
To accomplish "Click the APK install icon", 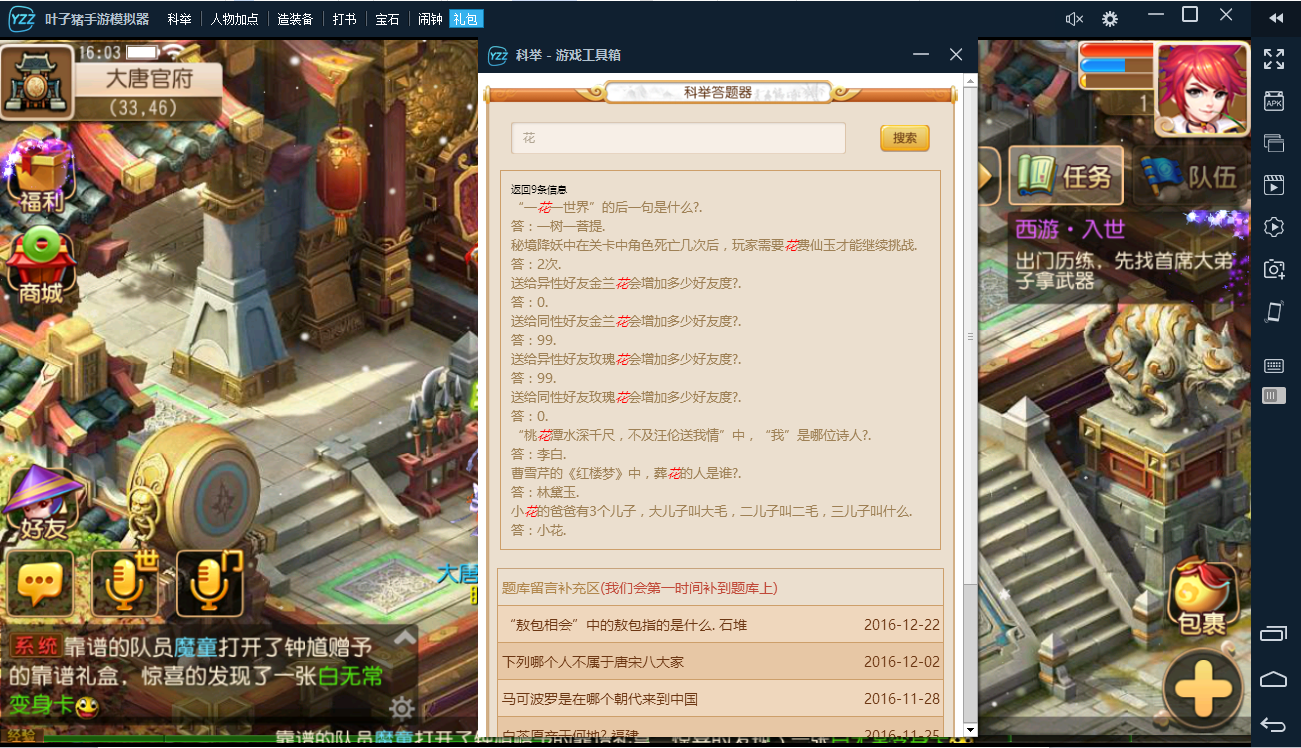I will 1273,101.
